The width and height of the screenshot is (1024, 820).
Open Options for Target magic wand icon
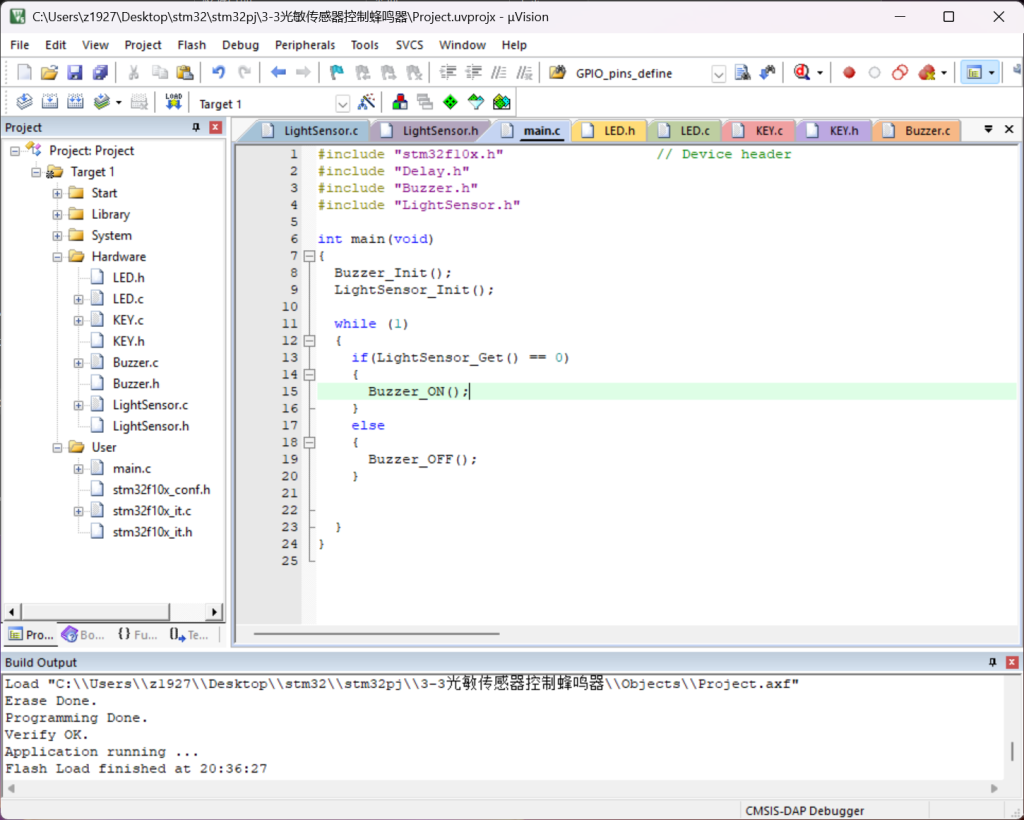click(x=366, y=102)
